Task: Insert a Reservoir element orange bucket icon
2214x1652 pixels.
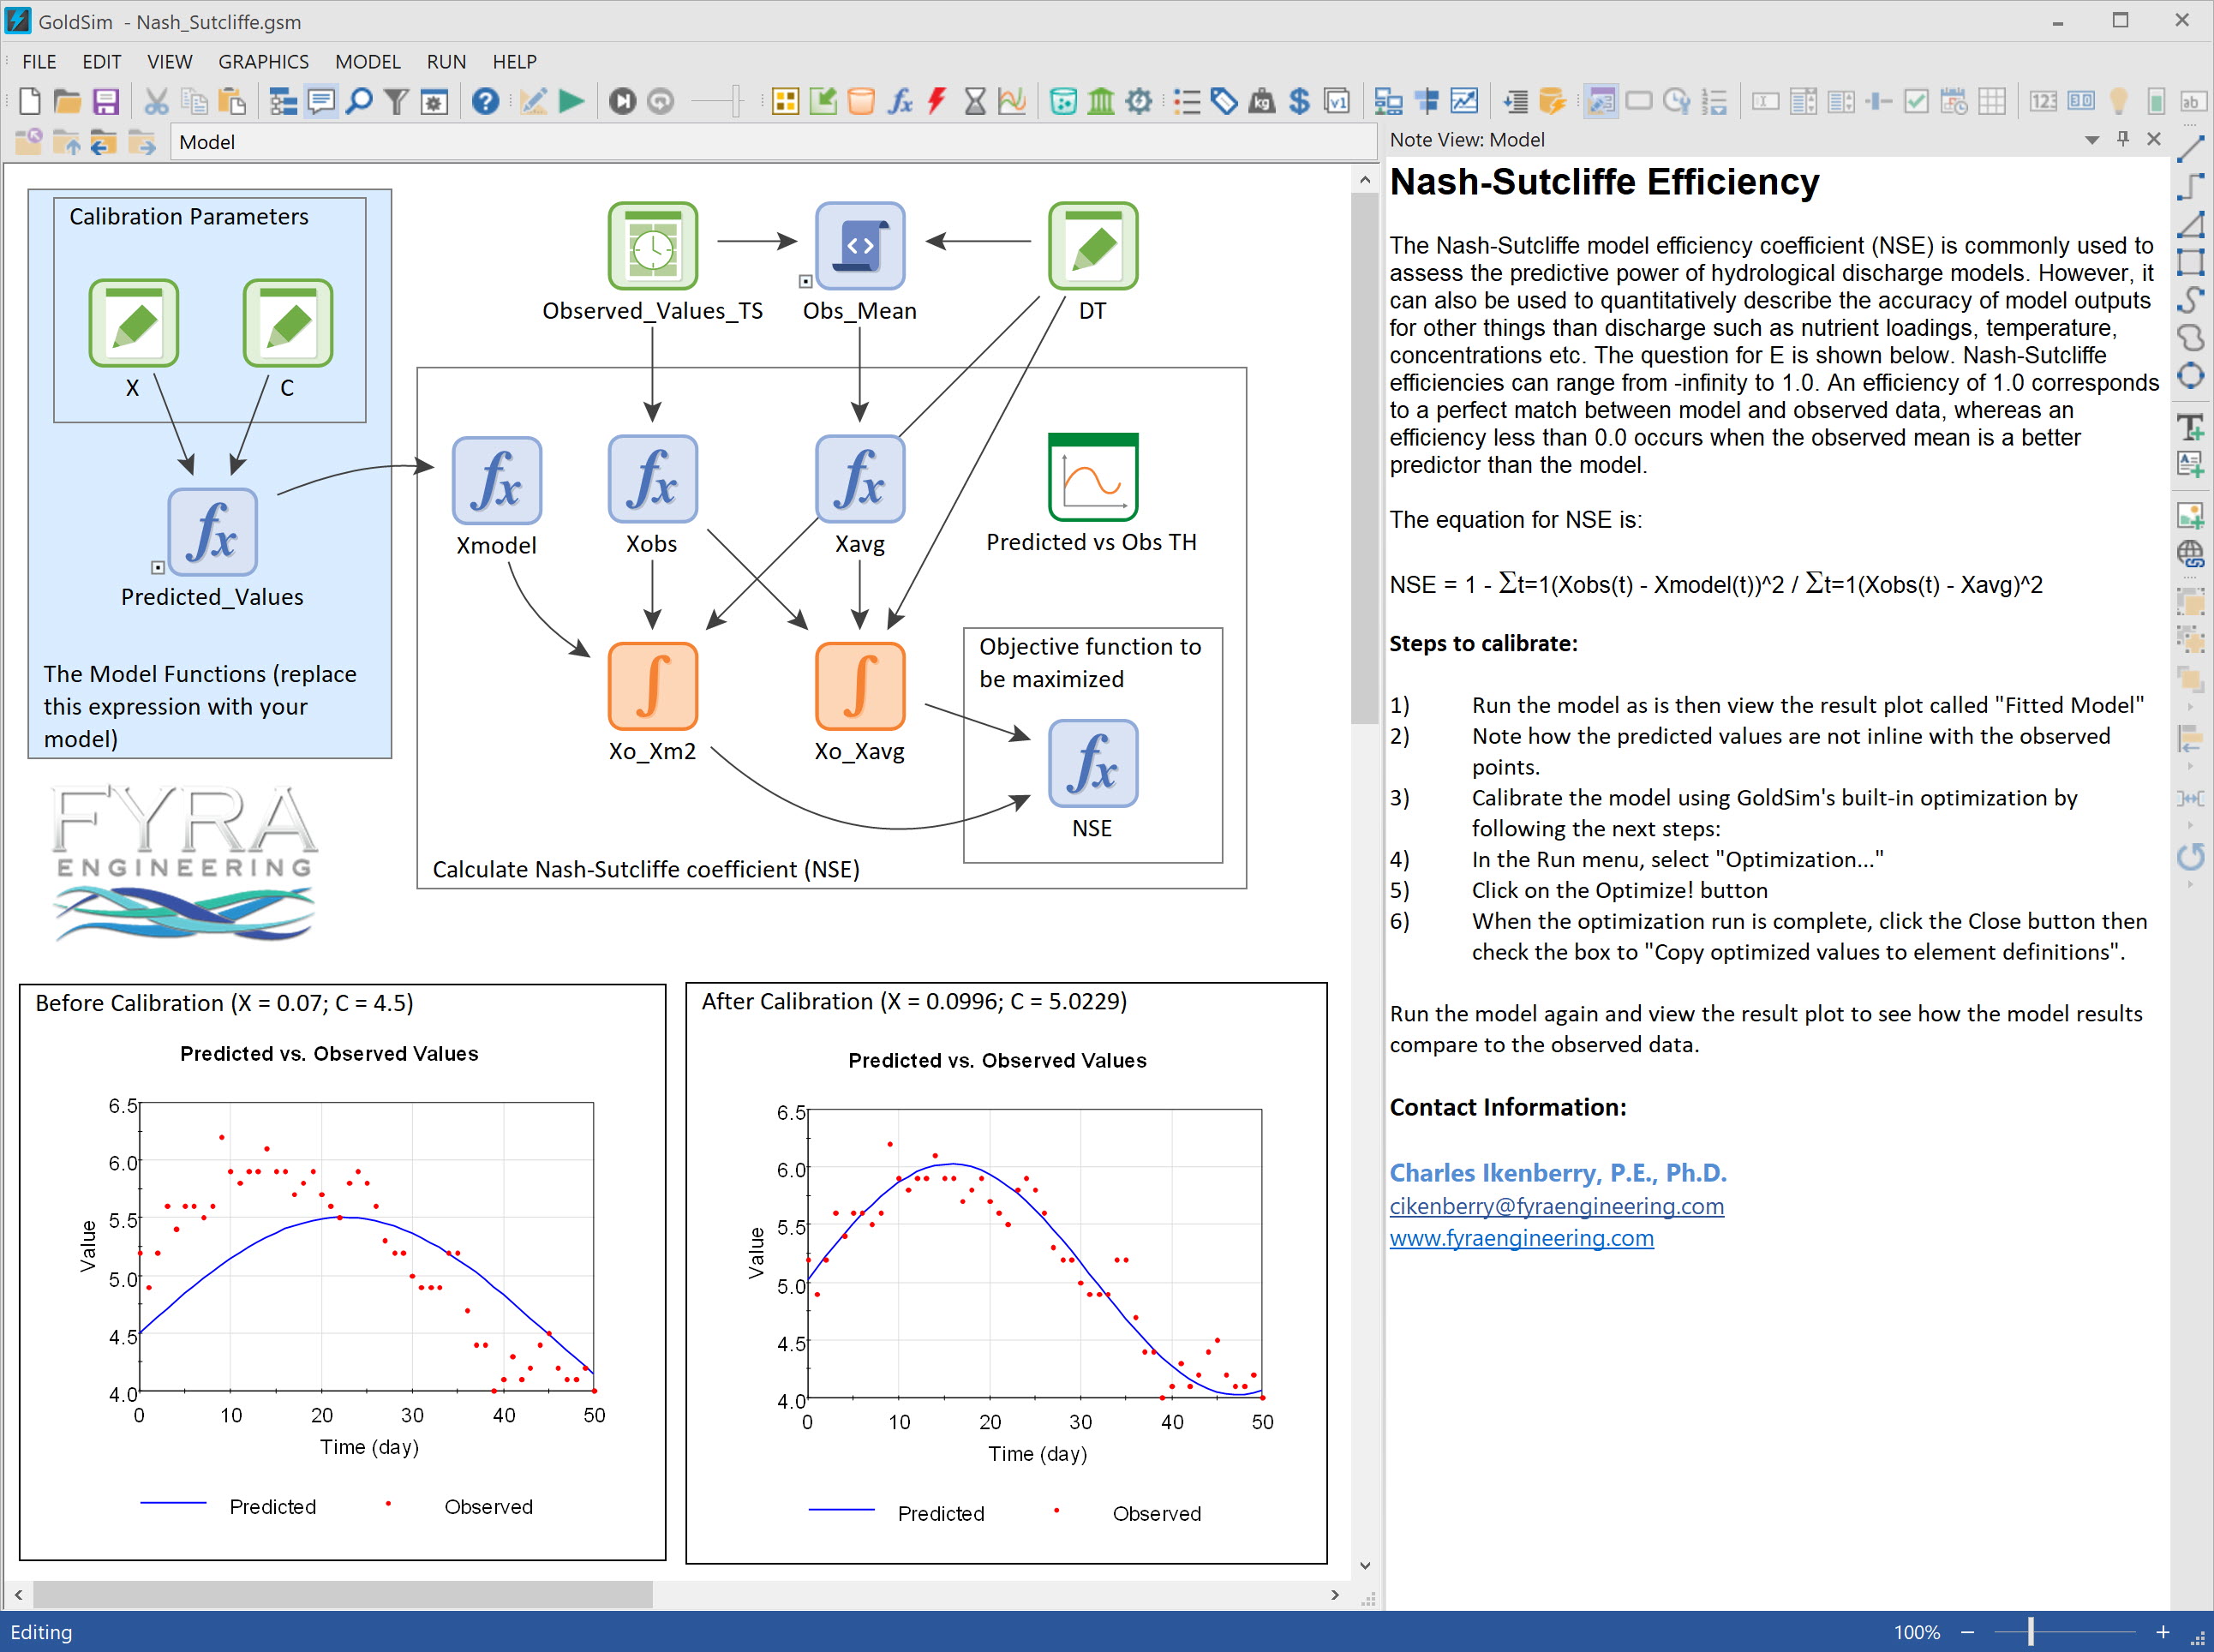Action: coord(860,101)
